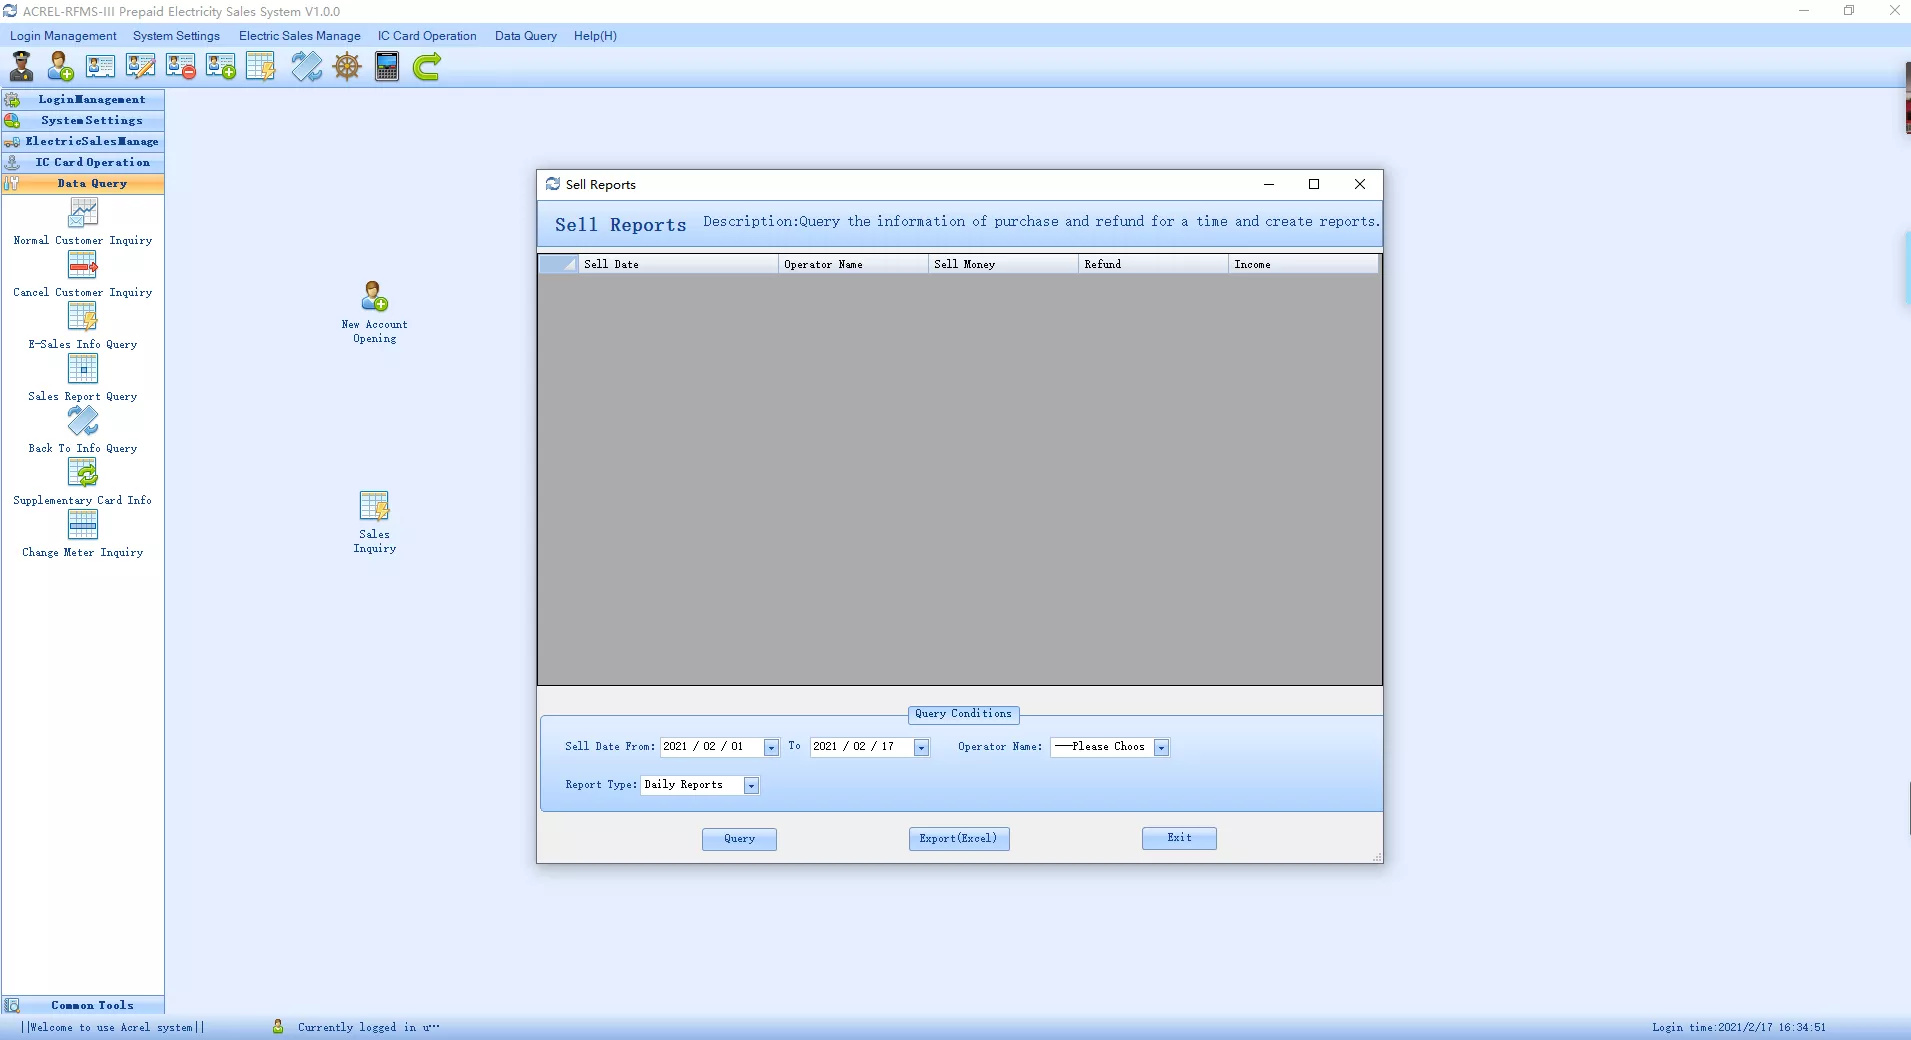1911x1040 pixels.
Task: Open the Sales Inquiry desktop shortcut
Action: 374,521
